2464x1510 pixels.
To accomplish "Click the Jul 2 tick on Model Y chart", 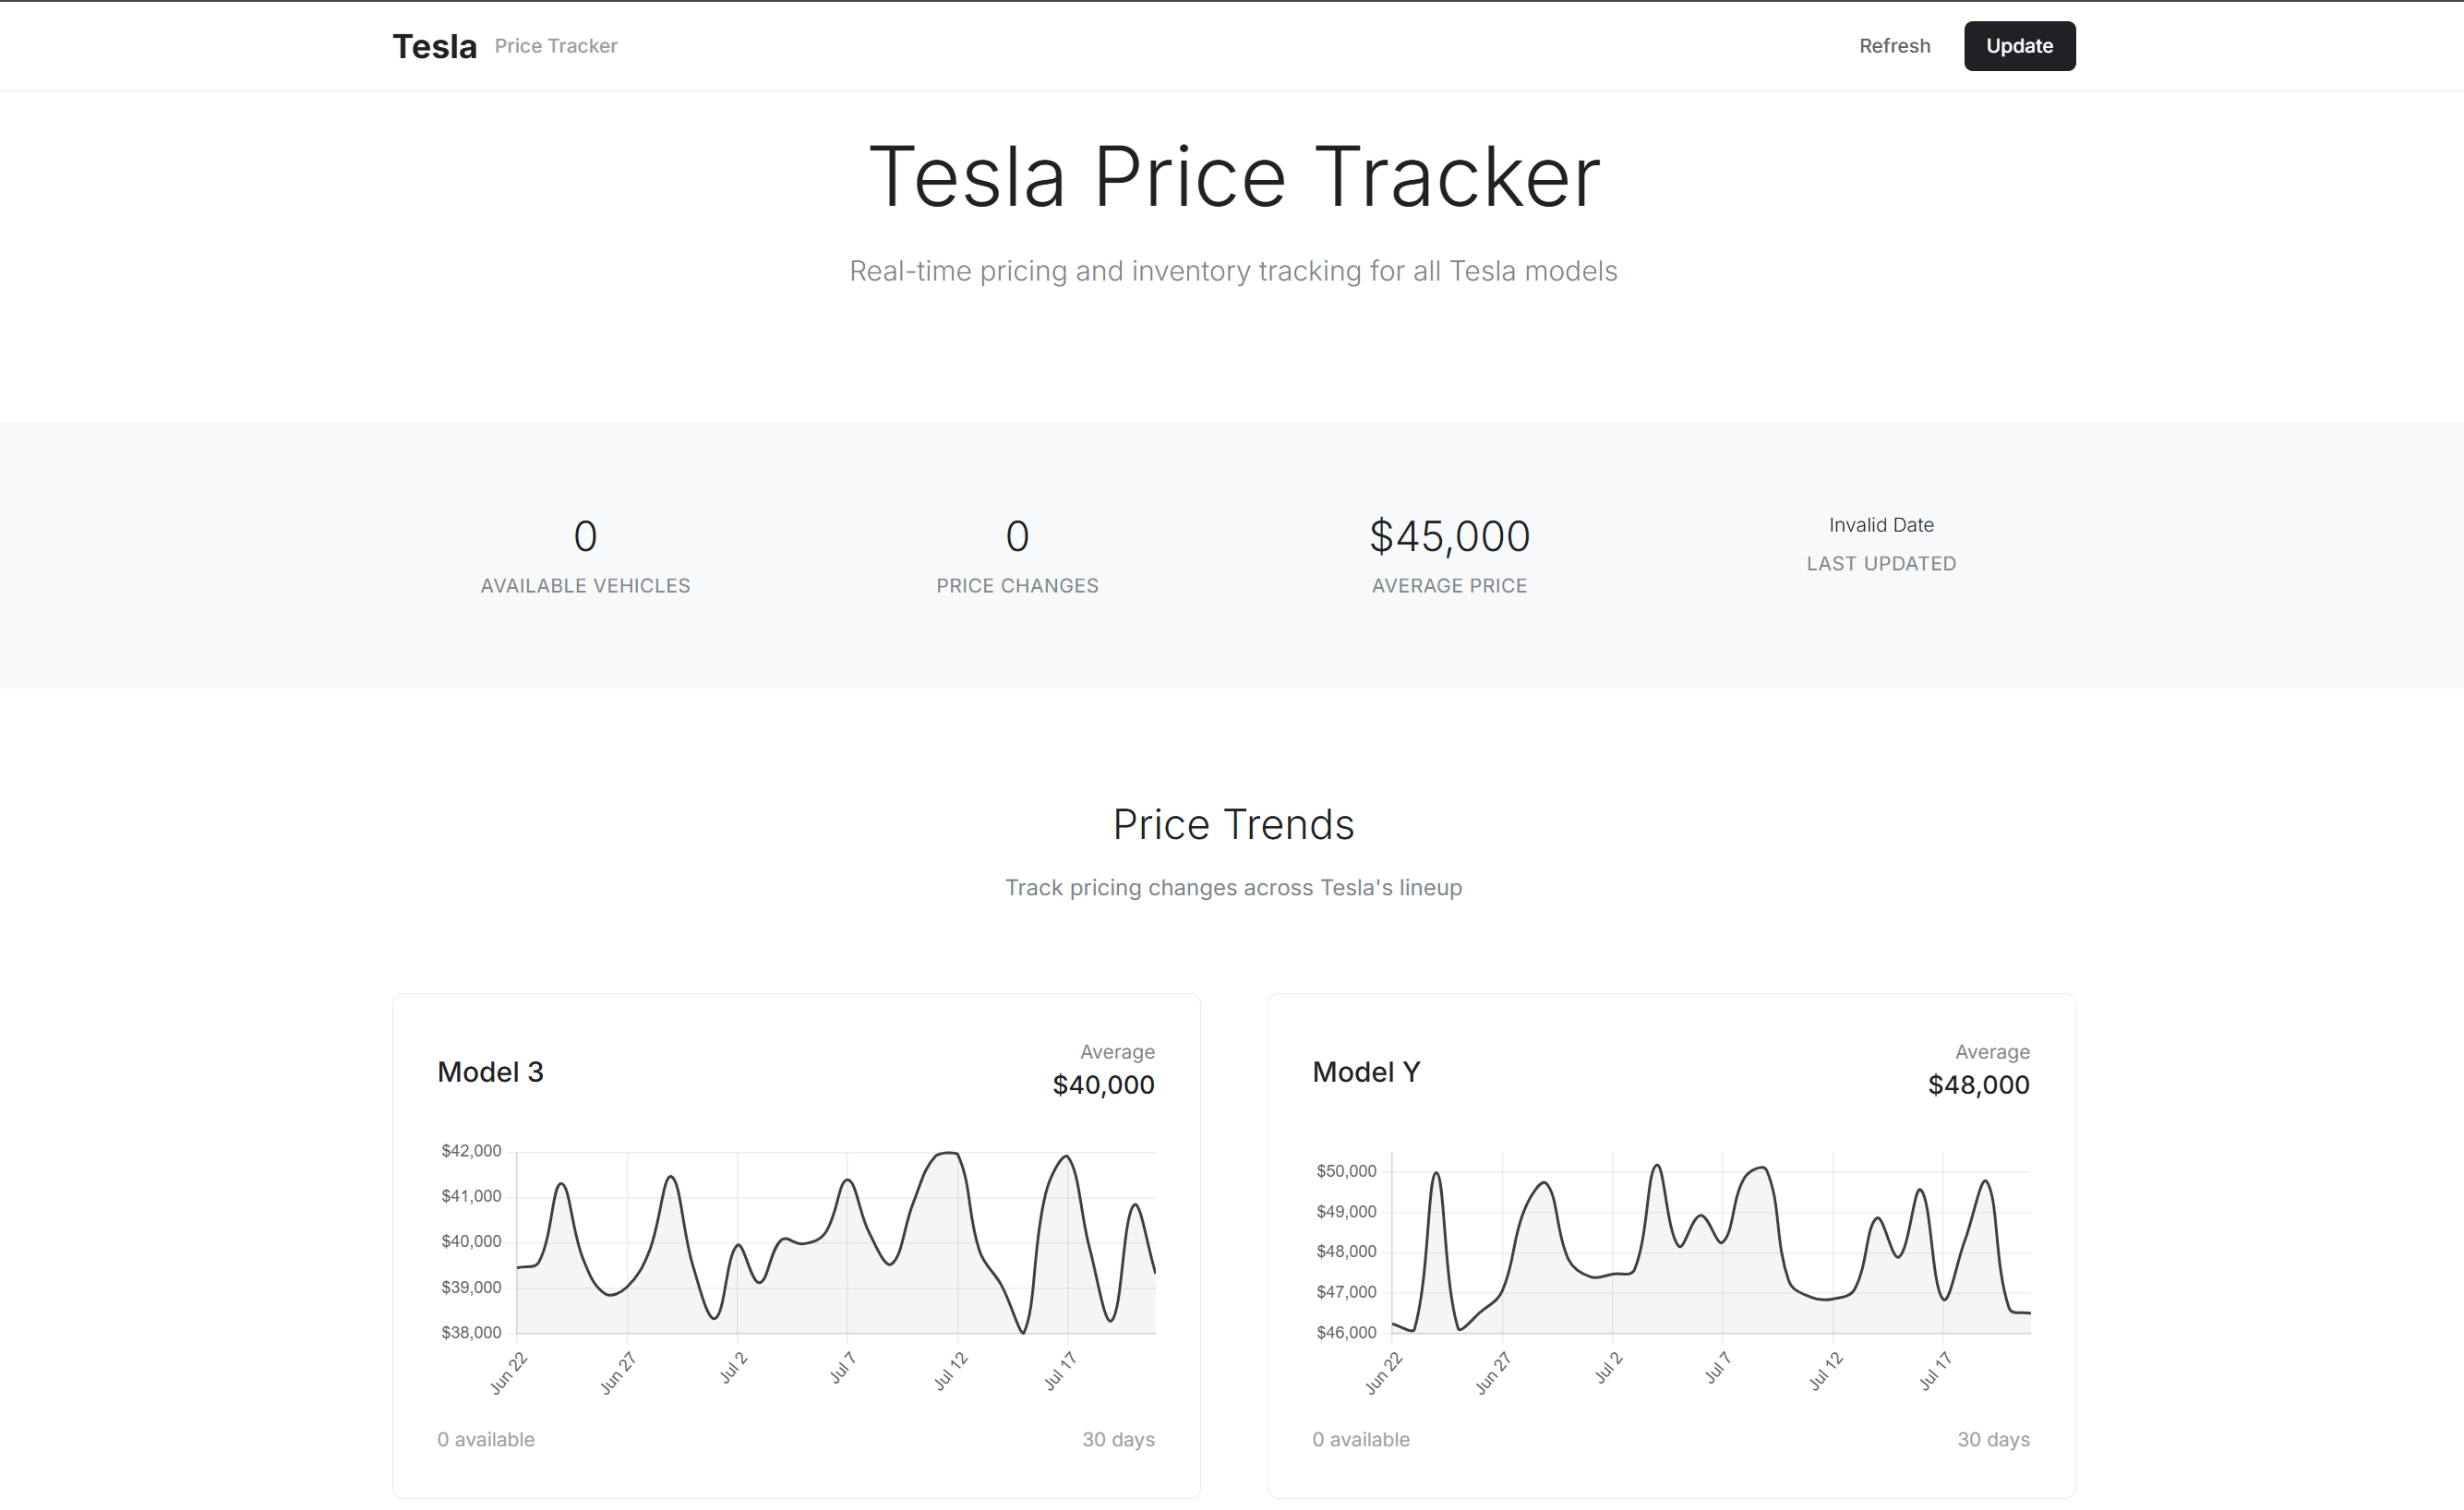I will [x=1608, y=1368].
